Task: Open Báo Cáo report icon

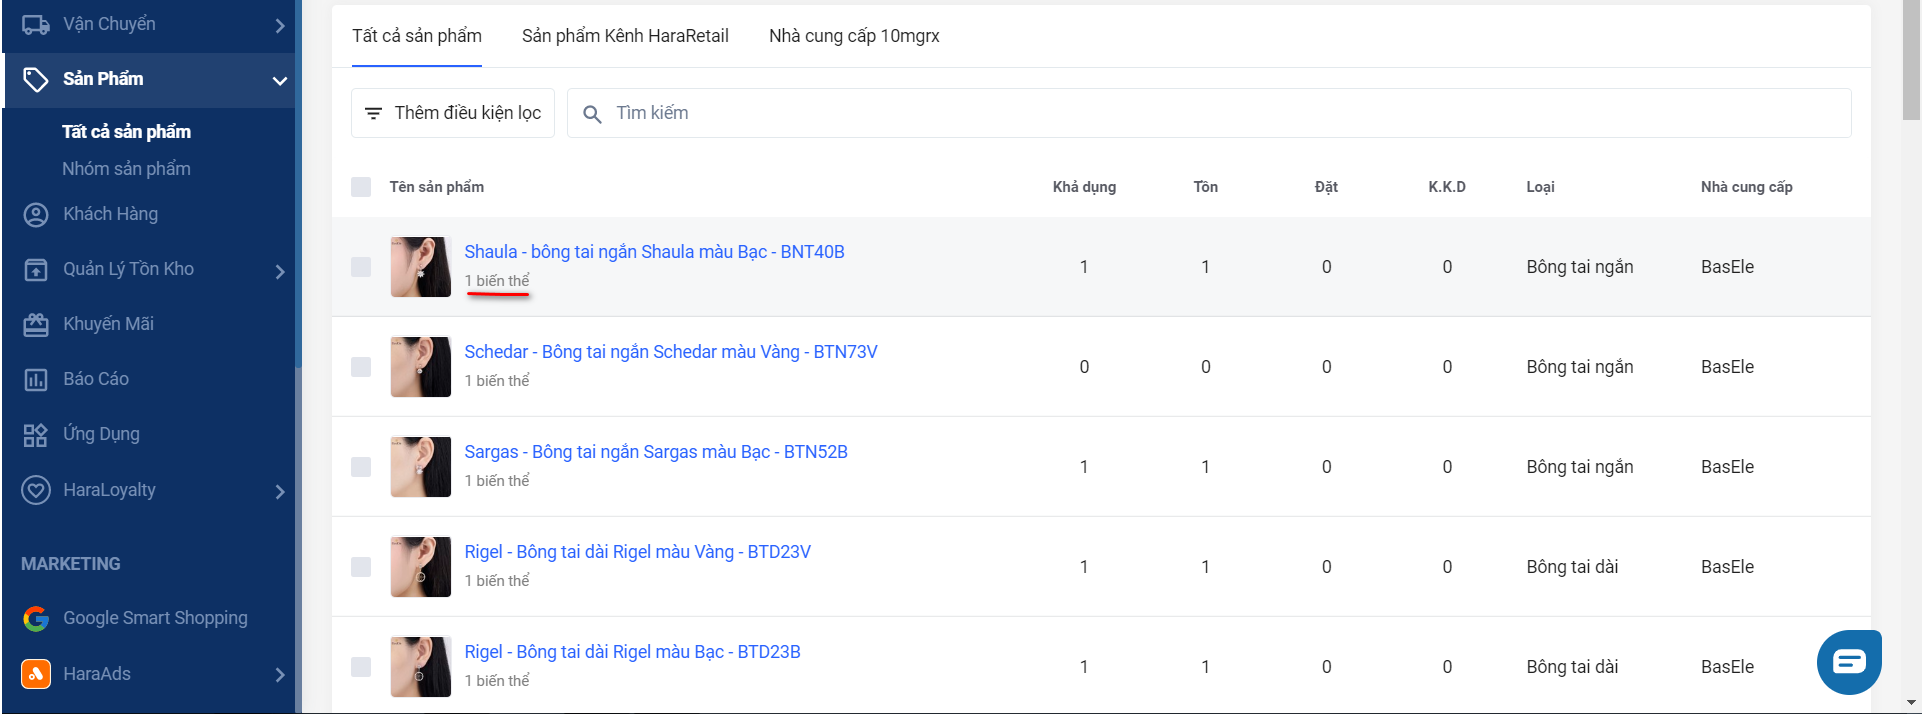Action: pyautogui.click(x=36, y=380)
